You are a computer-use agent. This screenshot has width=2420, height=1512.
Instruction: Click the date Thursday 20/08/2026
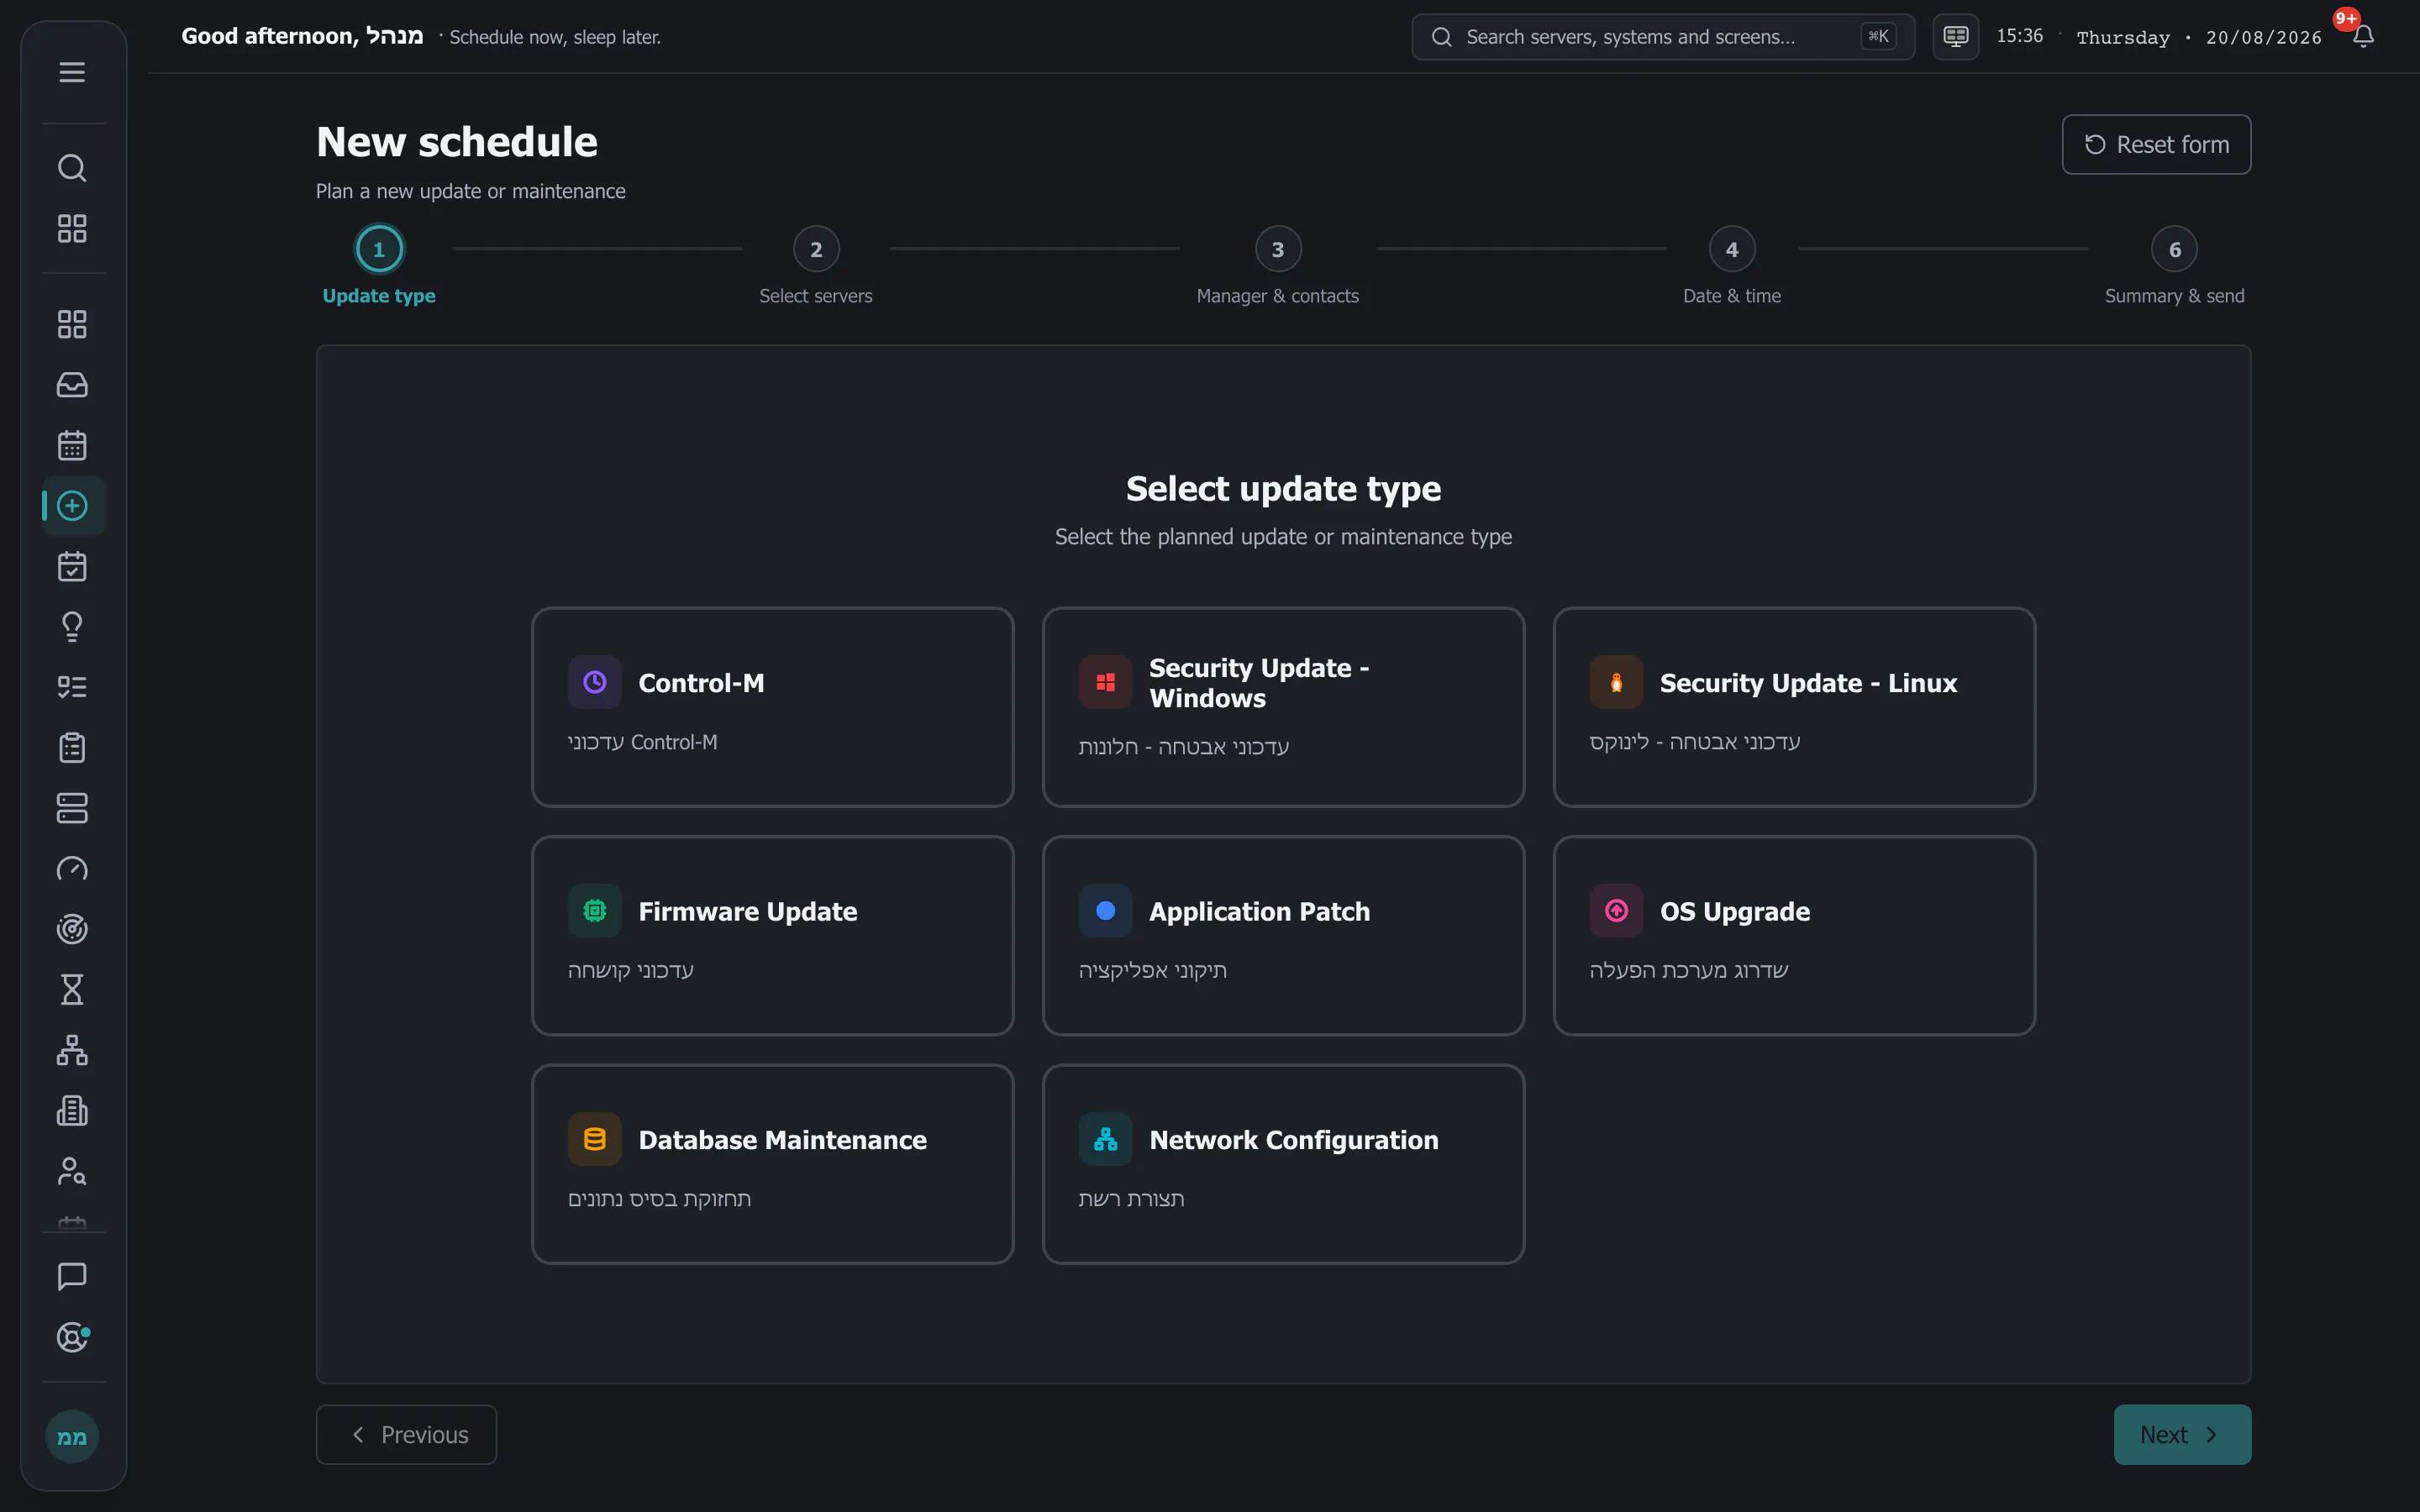(2199, 38)
